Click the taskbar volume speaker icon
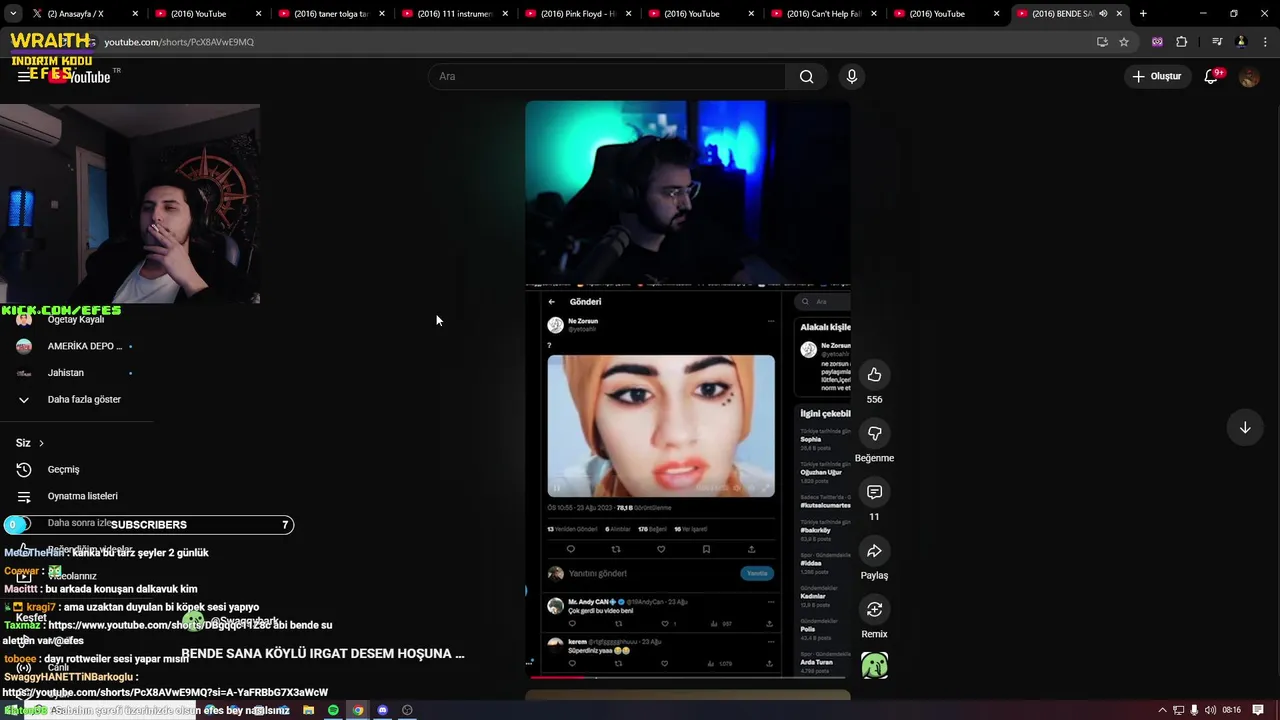This screenshot has width=1280, height=720. [x=1210, y=710]
